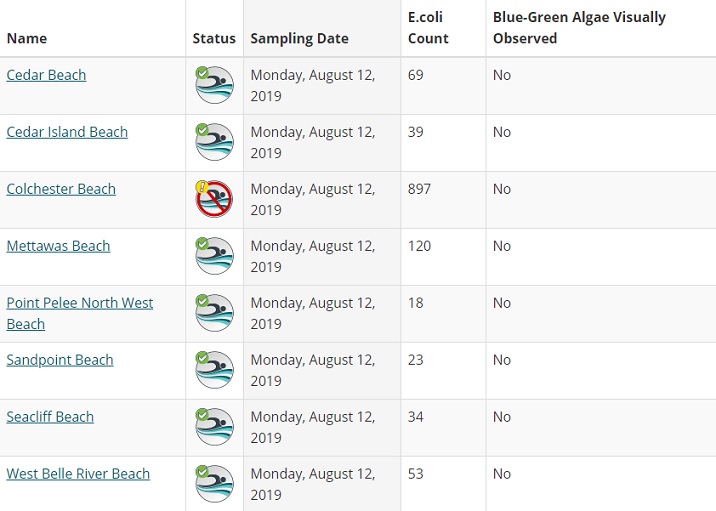Click Seacliff Beach swimming status icon
The width and height of the screenshot is (716, 511).
click(x=214, y=427)
